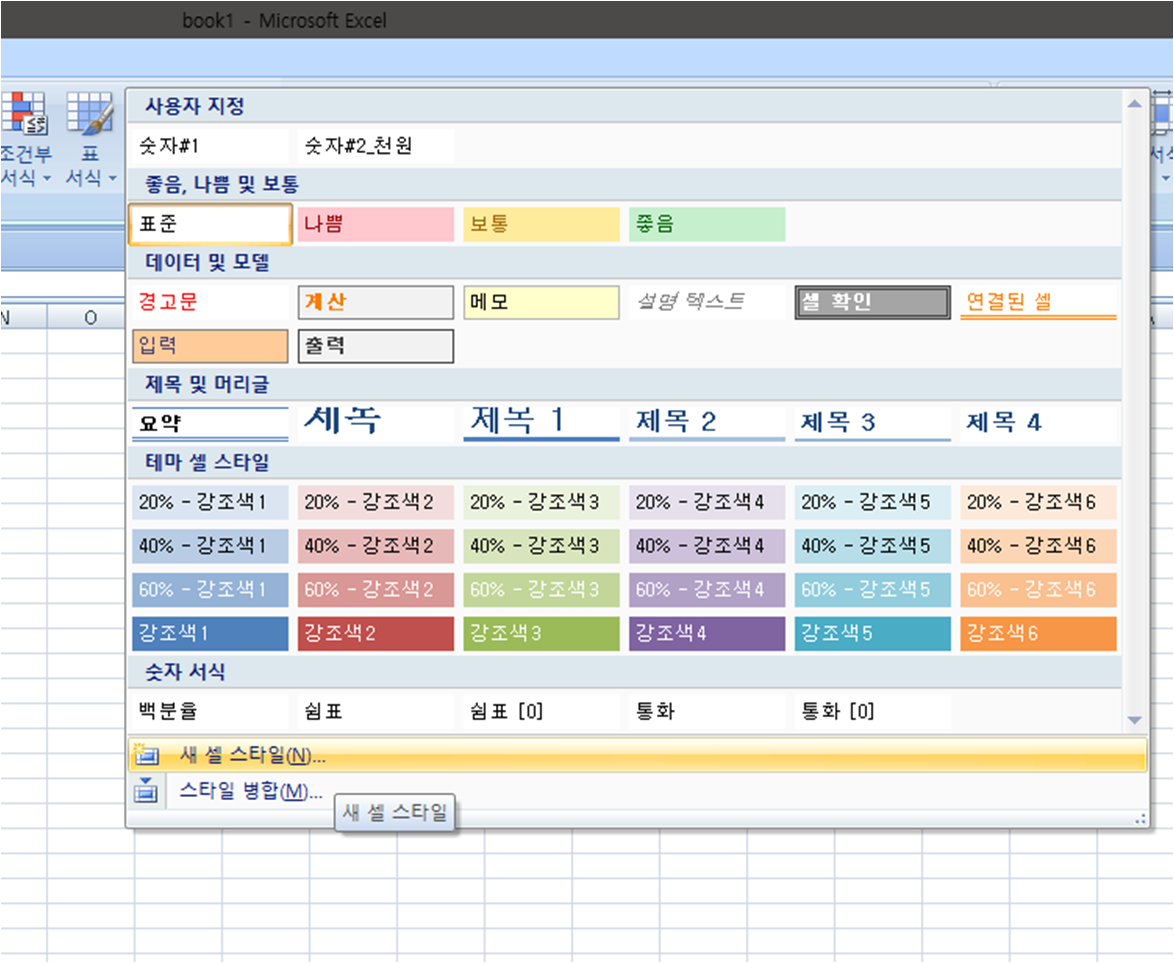
Task: Apply the 제목 3 heading style
Action: tap(872, 424)
